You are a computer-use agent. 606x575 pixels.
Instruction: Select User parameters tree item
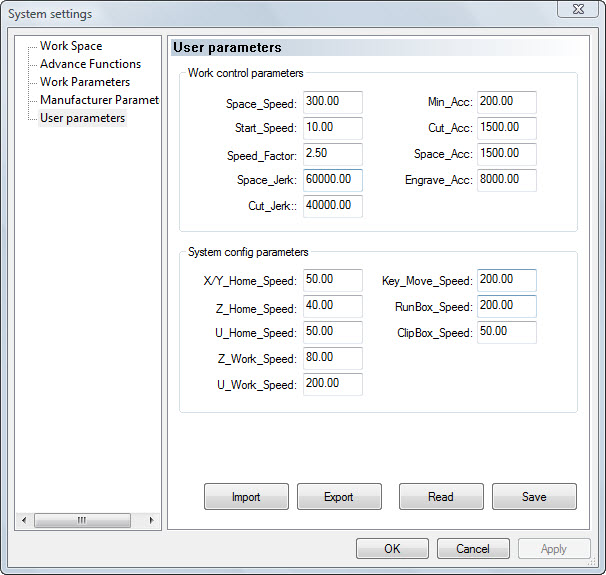click(82, 118)
